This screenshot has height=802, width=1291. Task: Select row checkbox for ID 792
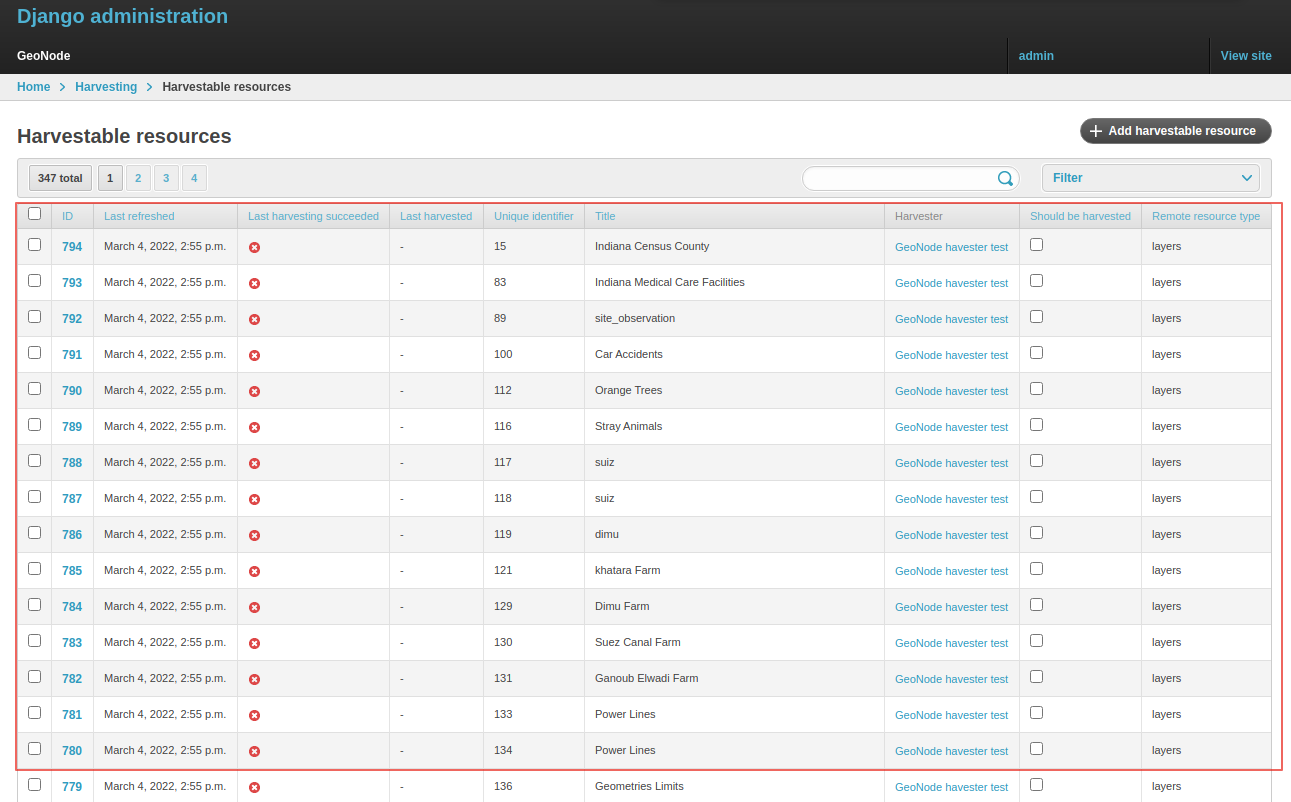34,316
